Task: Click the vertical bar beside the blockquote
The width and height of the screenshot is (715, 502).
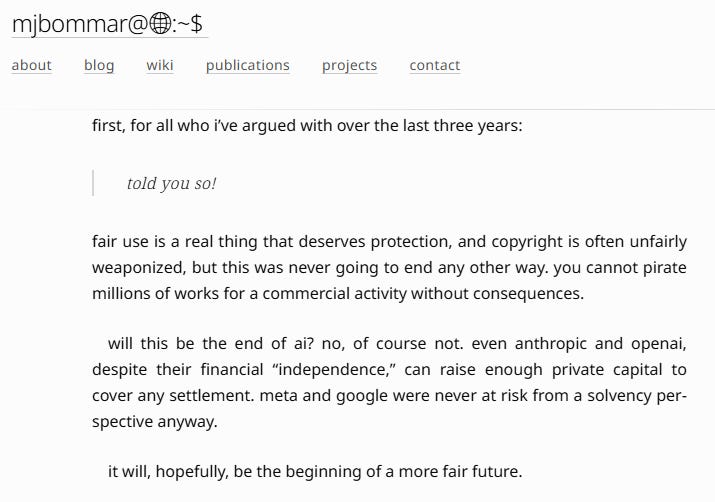Action: coord(93,183)
